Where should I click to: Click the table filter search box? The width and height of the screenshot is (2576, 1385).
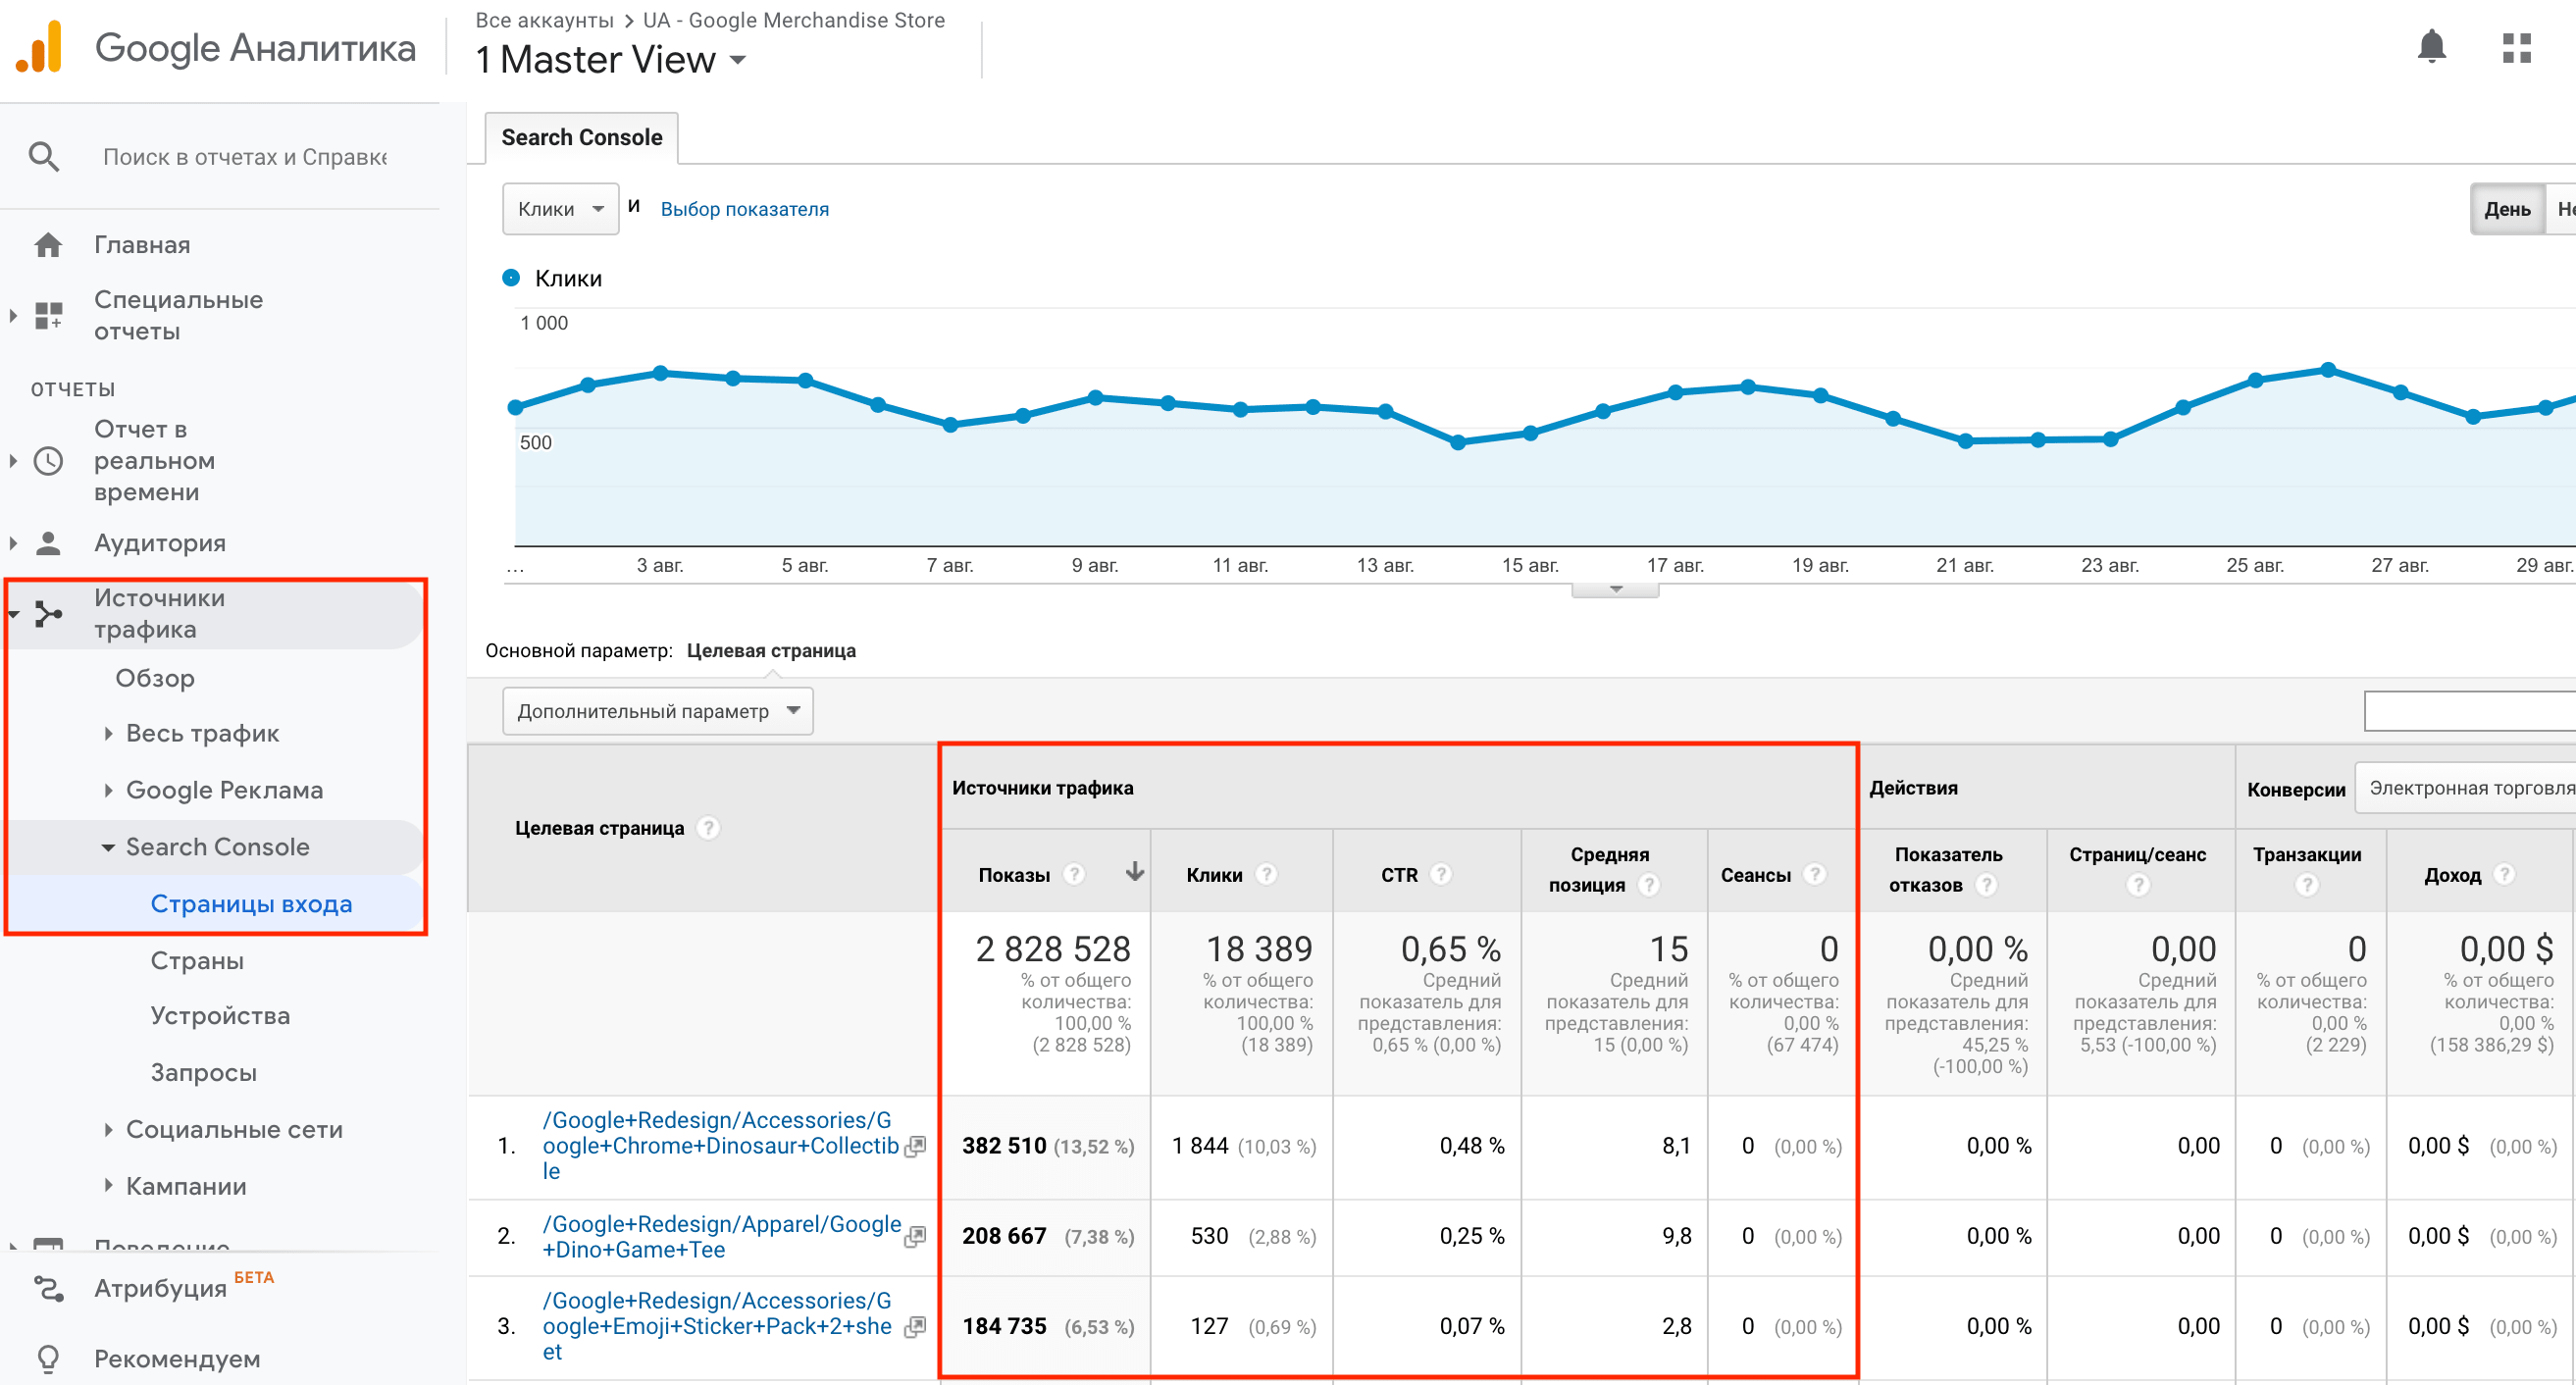pos(2469,711)
